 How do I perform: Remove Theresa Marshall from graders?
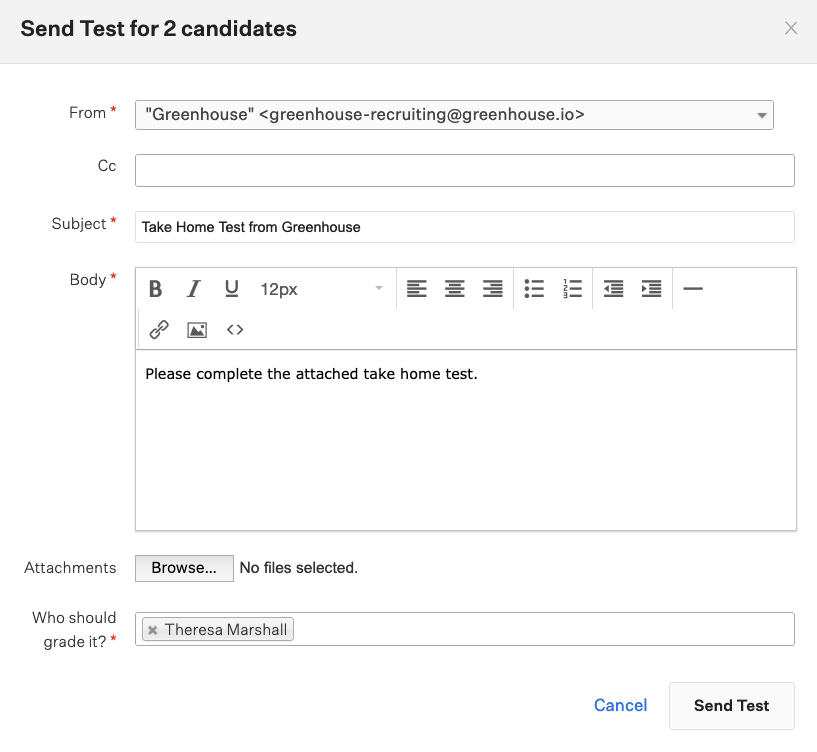pyautogui.click(x=152, y=630)
